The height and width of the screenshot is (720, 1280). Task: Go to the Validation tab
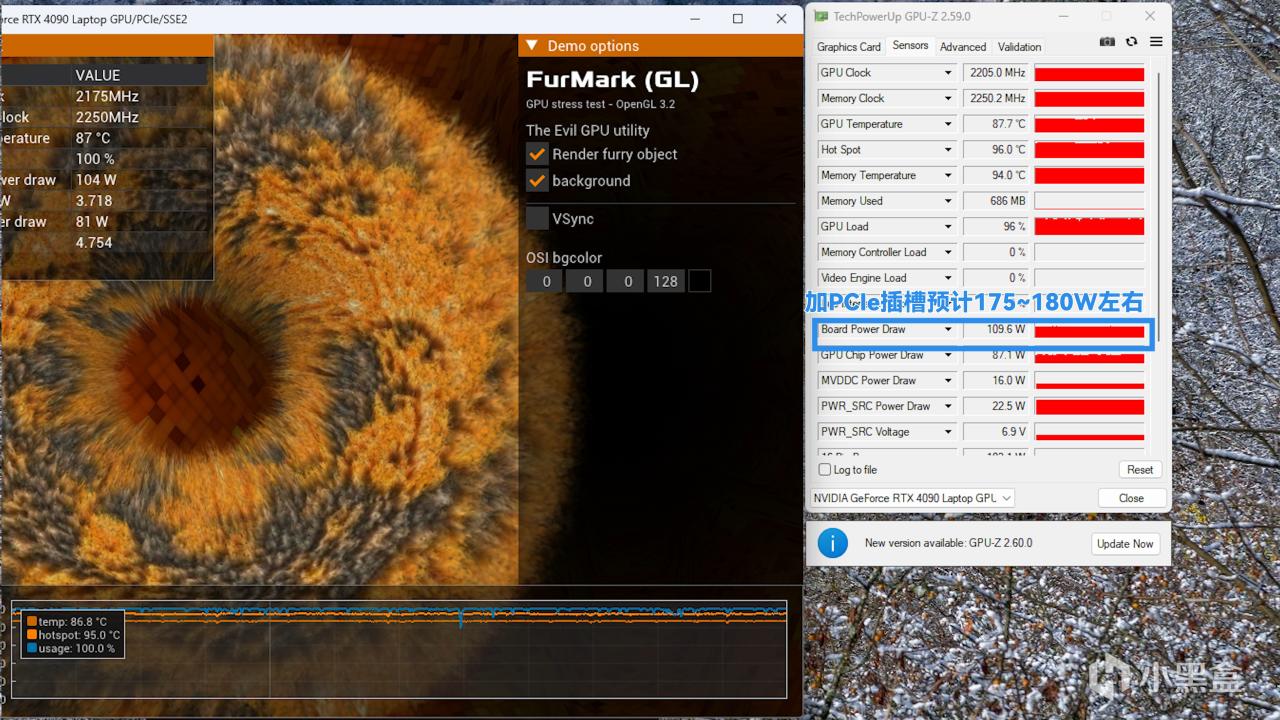pyautogui.click(x=1019, y=47)
